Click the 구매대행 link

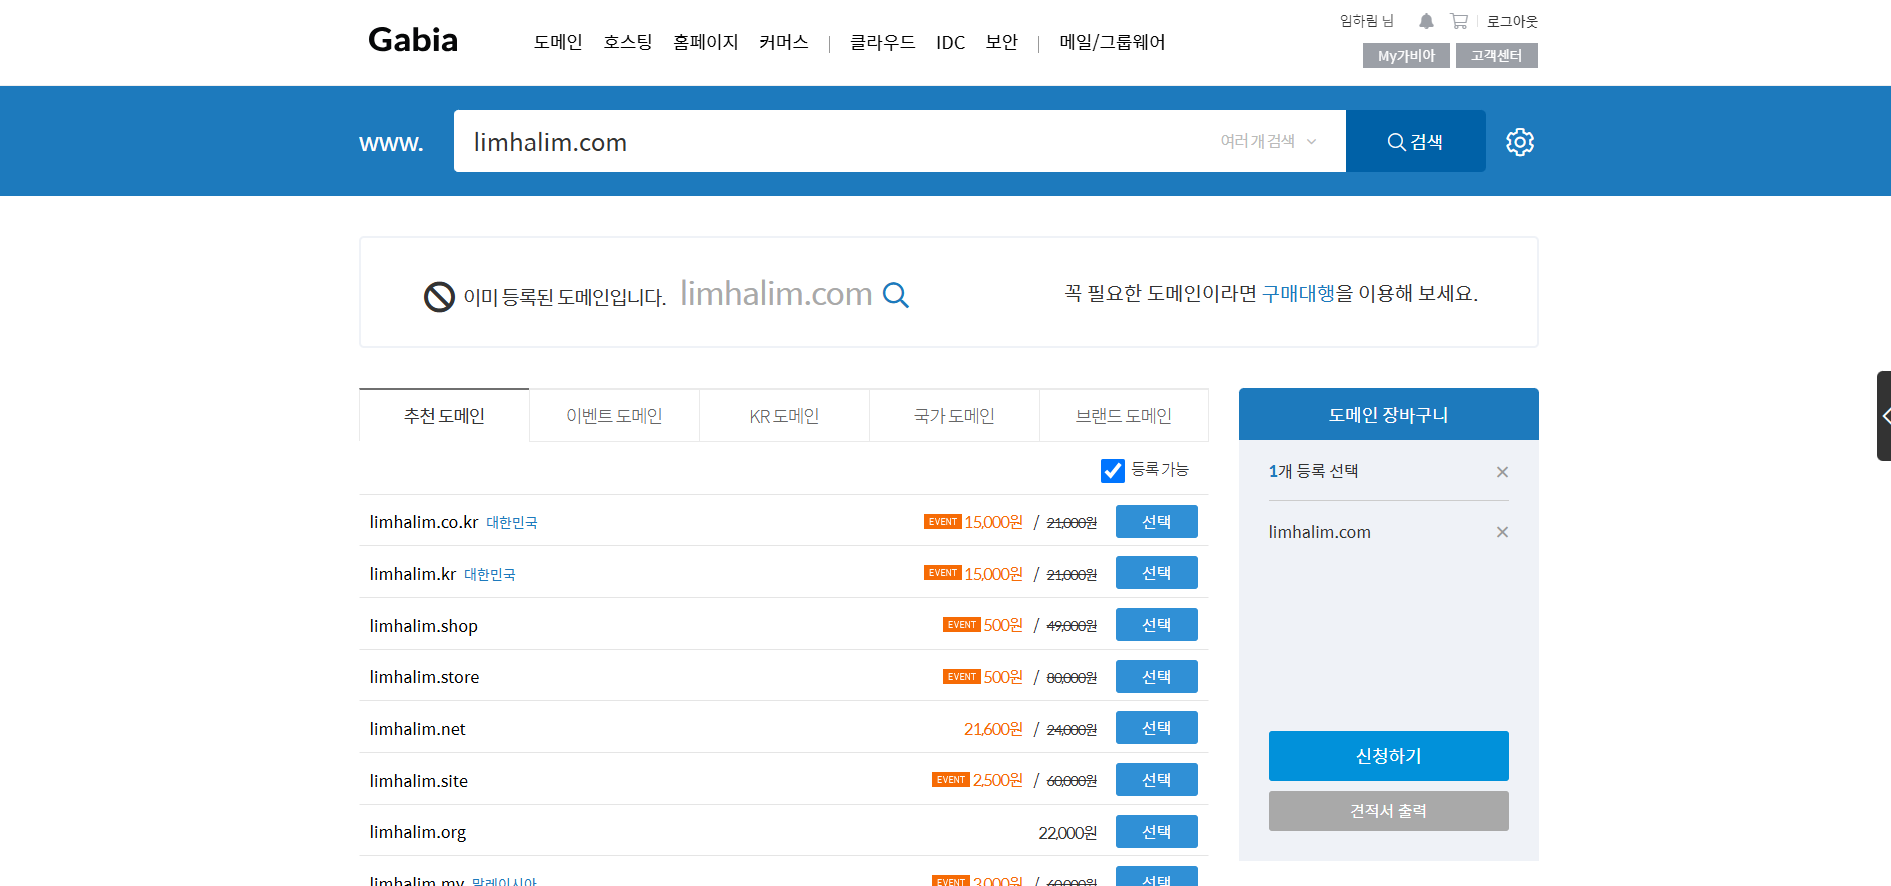pyautogui.click(x=1298, y=293)
